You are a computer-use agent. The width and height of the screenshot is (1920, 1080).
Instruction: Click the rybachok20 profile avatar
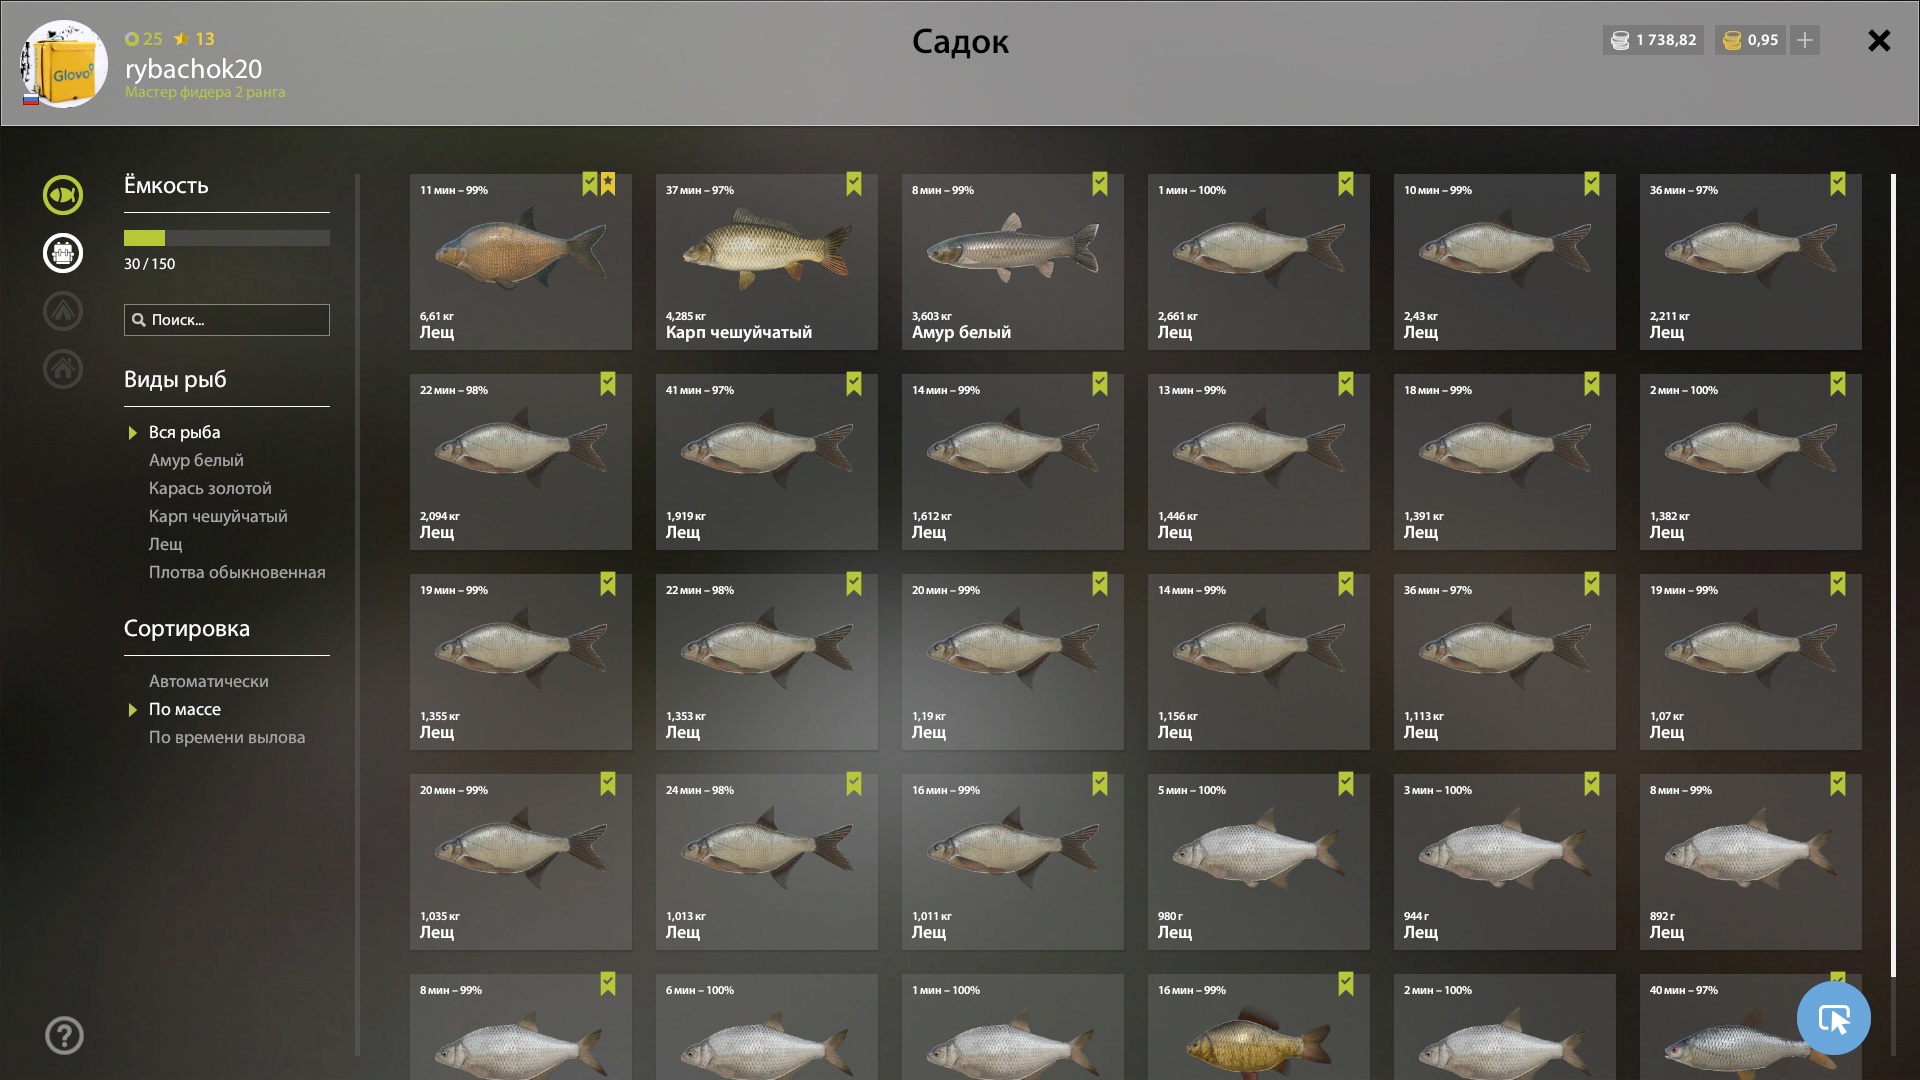coord(64,64)
